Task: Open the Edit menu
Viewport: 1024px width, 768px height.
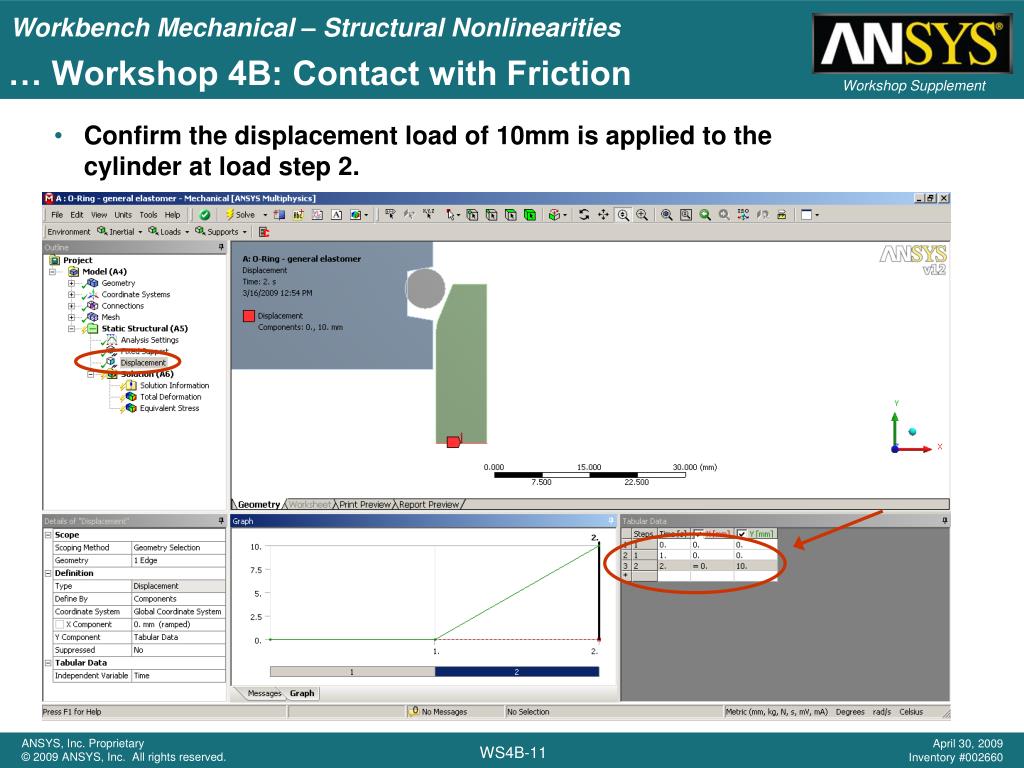Action: [x=76, y=215]
